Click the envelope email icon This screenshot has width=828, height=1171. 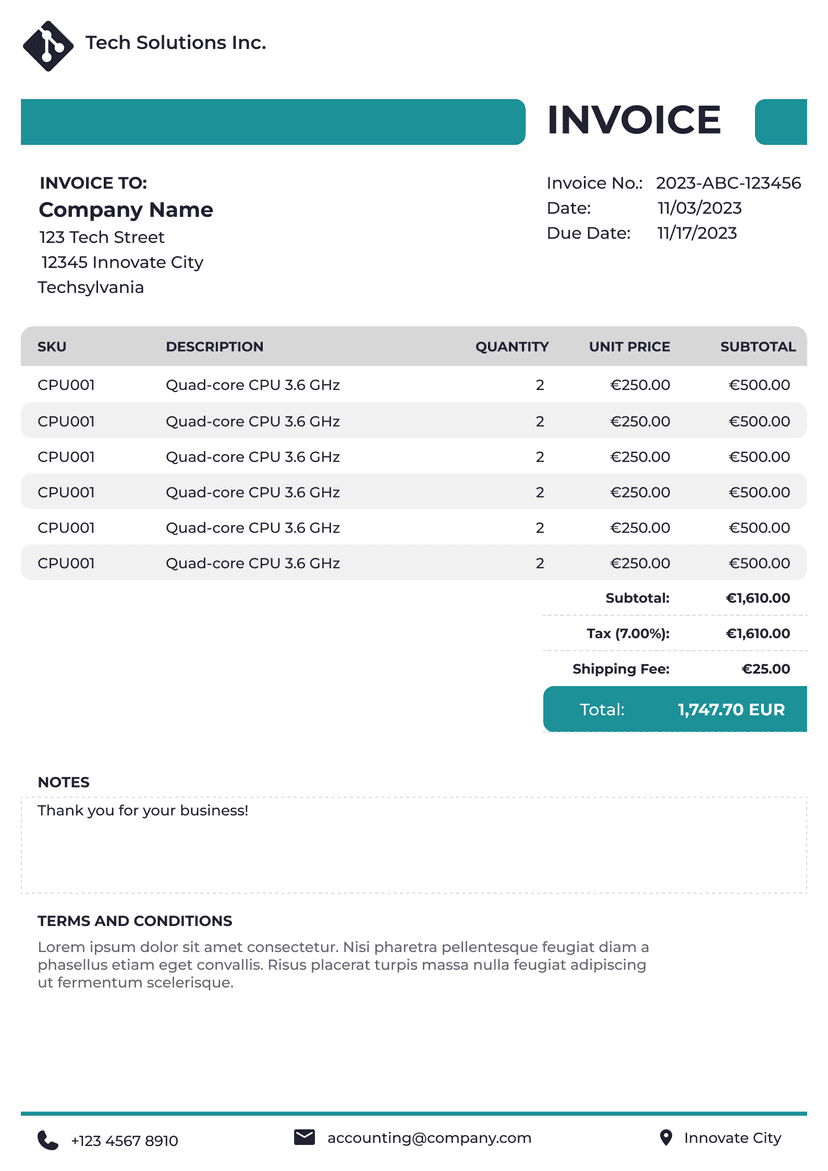click(x=305, y=1137)
